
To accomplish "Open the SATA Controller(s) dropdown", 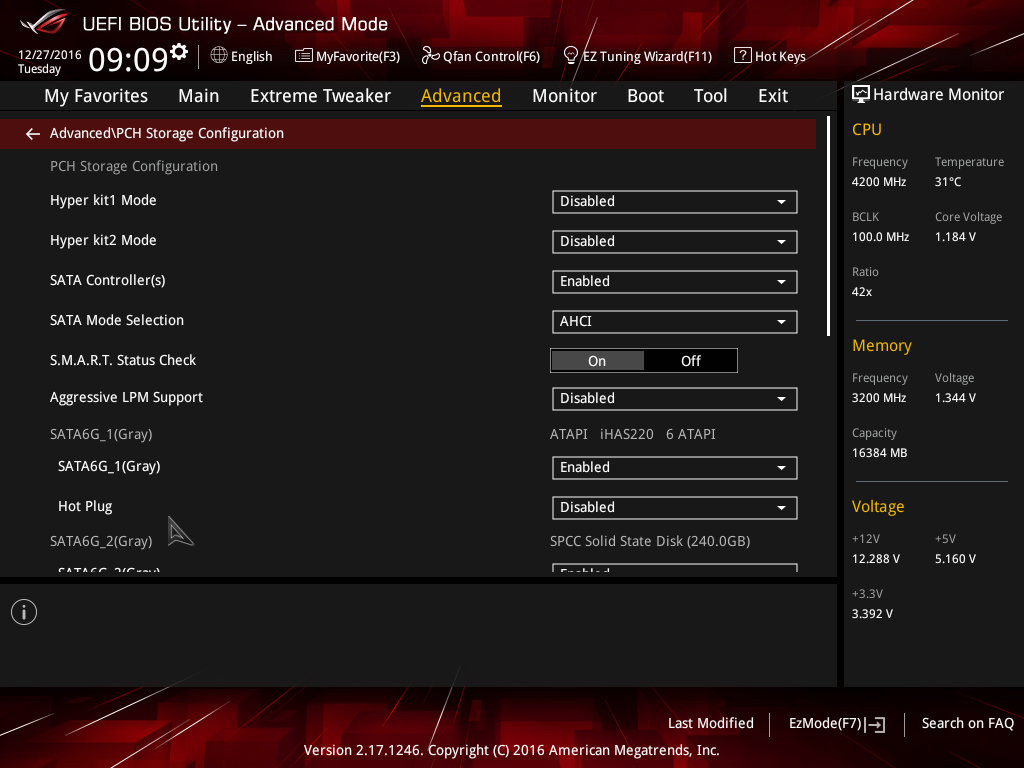I will [x=675, y=281].
